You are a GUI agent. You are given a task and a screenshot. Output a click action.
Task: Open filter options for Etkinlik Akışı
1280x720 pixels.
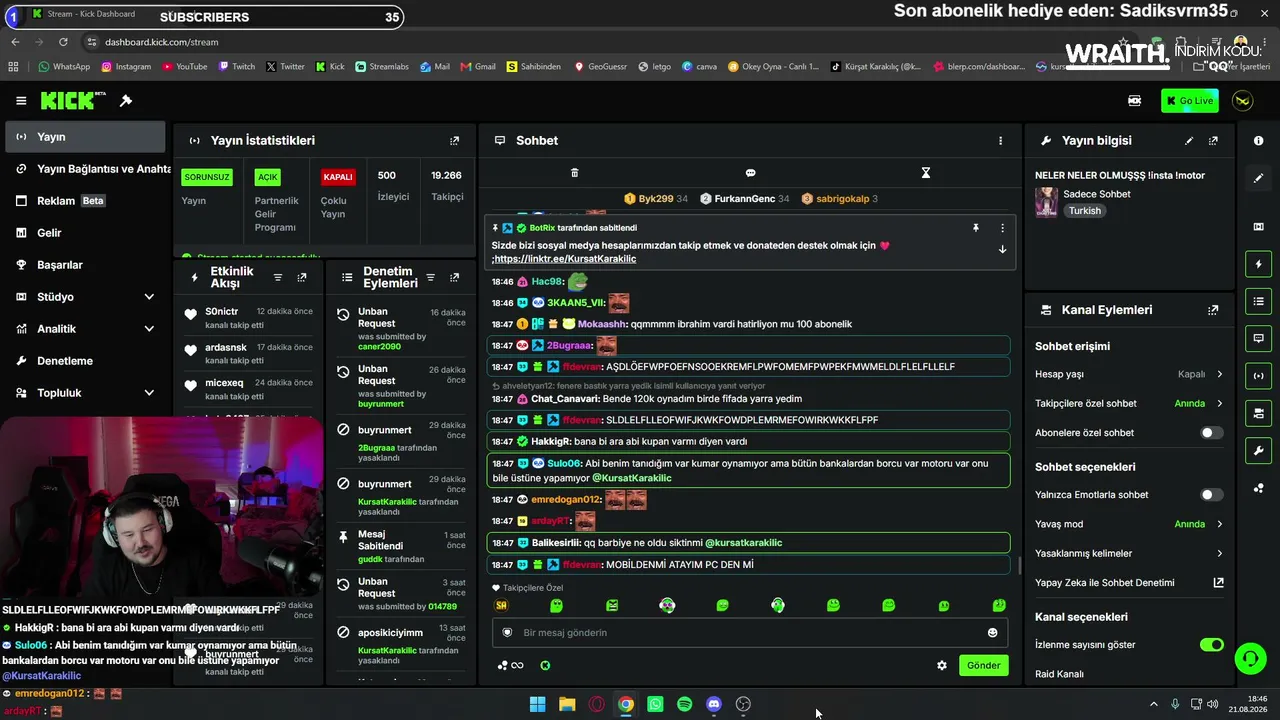click(x=278, y=278)
